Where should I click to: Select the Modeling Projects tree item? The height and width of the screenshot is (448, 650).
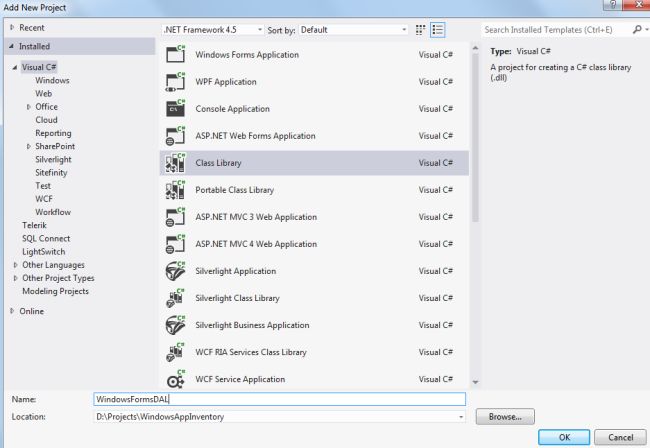click(56, 291)
